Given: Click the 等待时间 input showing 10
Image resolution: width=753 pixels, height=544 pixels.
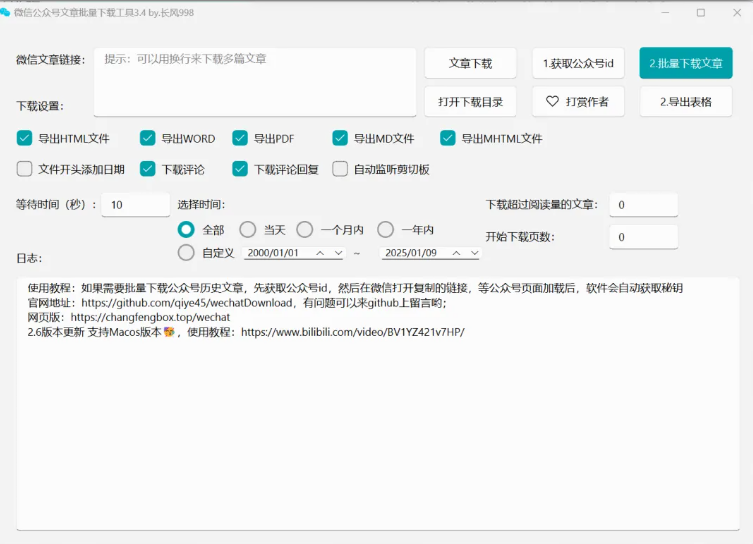Looking at the screenshot, I should click(x=135, y=205).
